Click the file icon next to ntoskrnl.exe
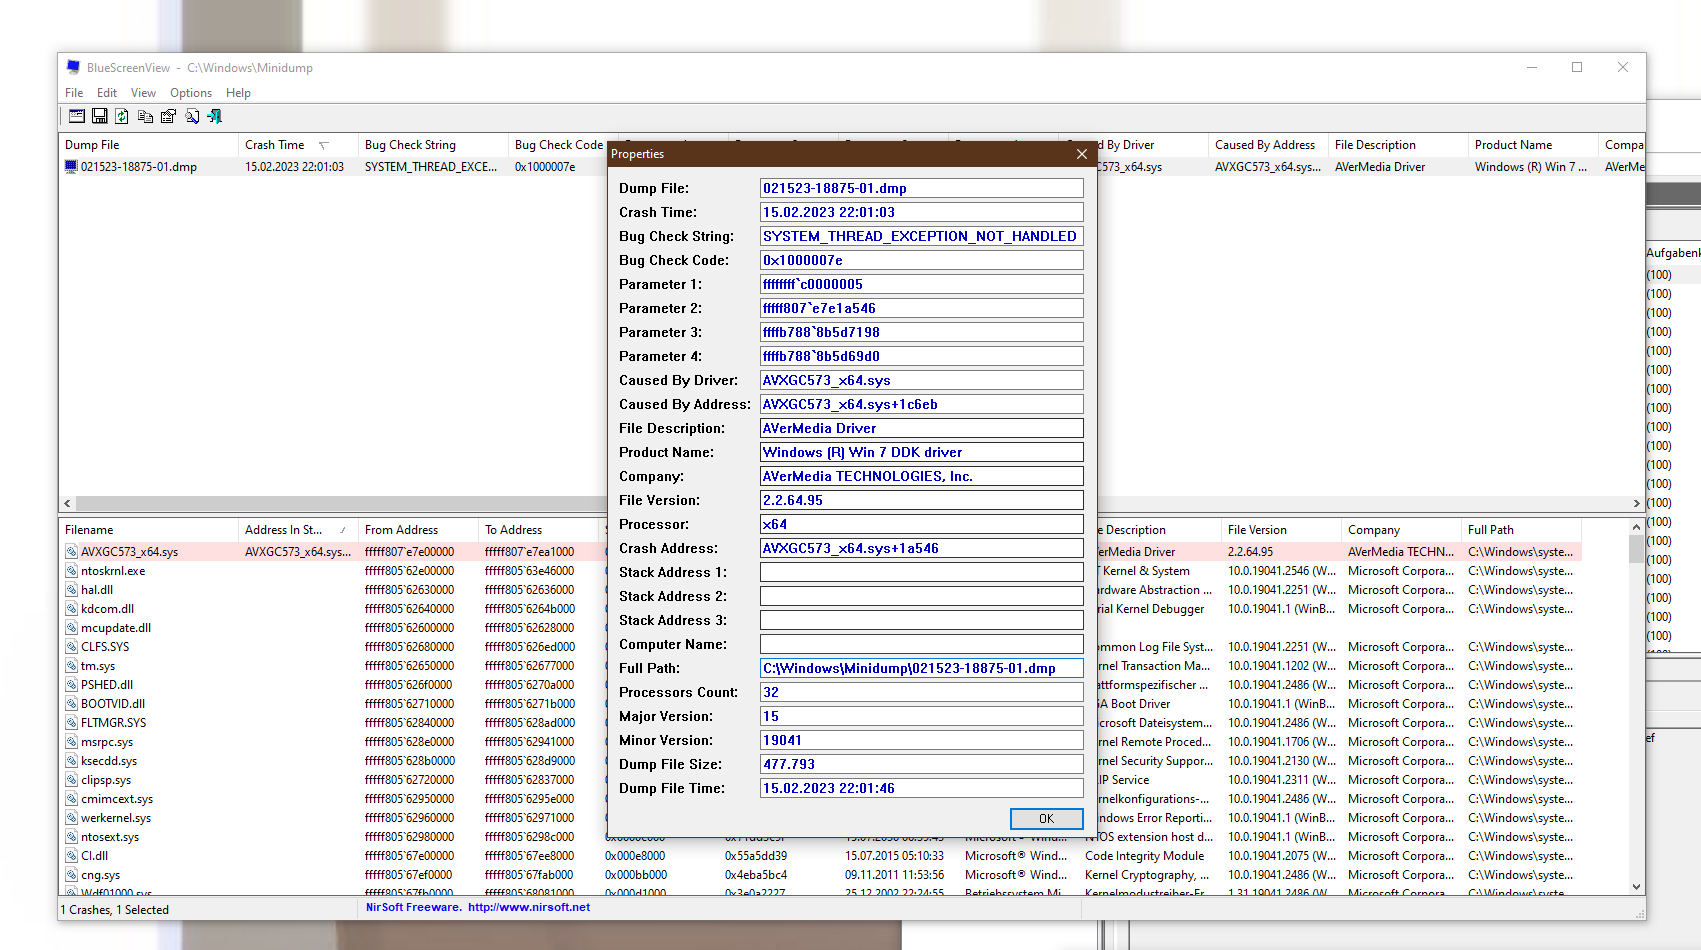The width and height of the screenshot is (1701, 950). [72, 571]
